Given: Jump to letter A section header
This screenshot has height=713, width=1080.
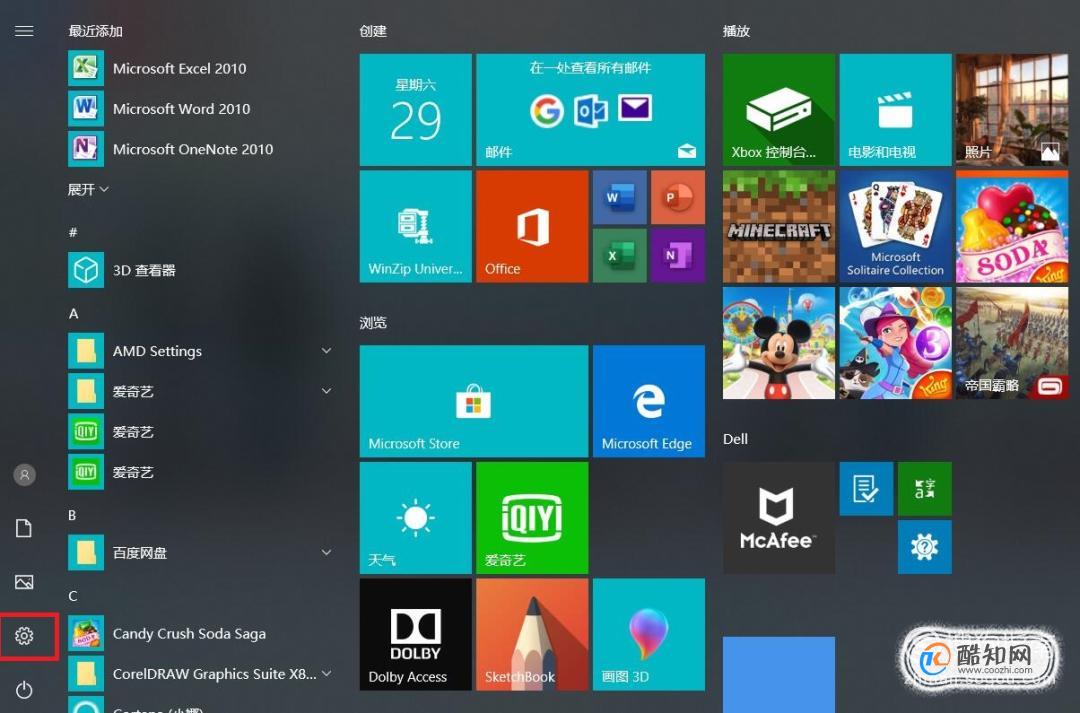Looking at the screenshot, I should pyautogui.click(x=74, y=313).
